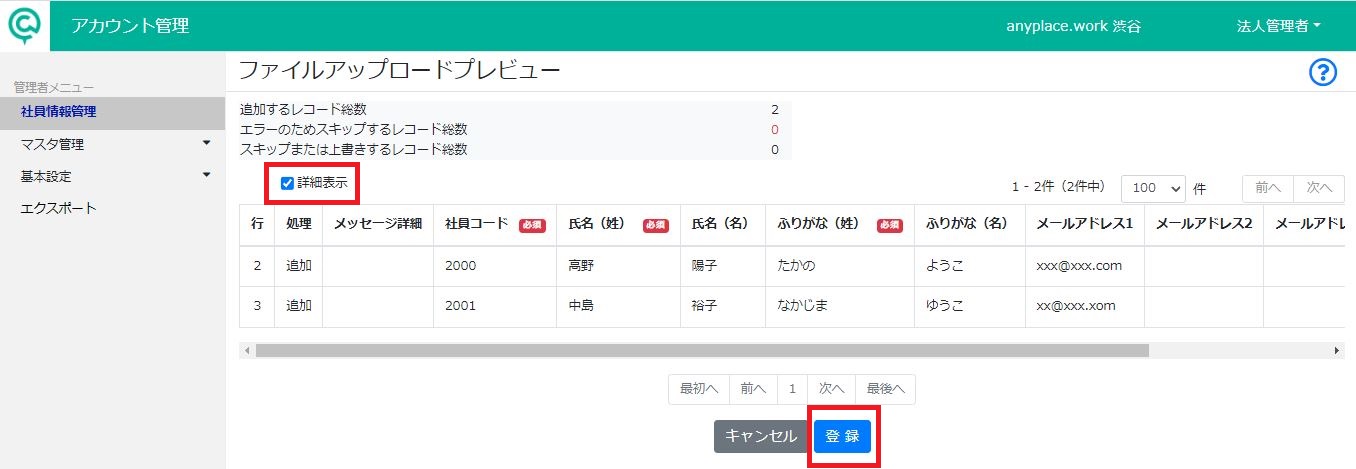
Task: Click anyplace.work 渋谷 in header
Action: 1073,26
